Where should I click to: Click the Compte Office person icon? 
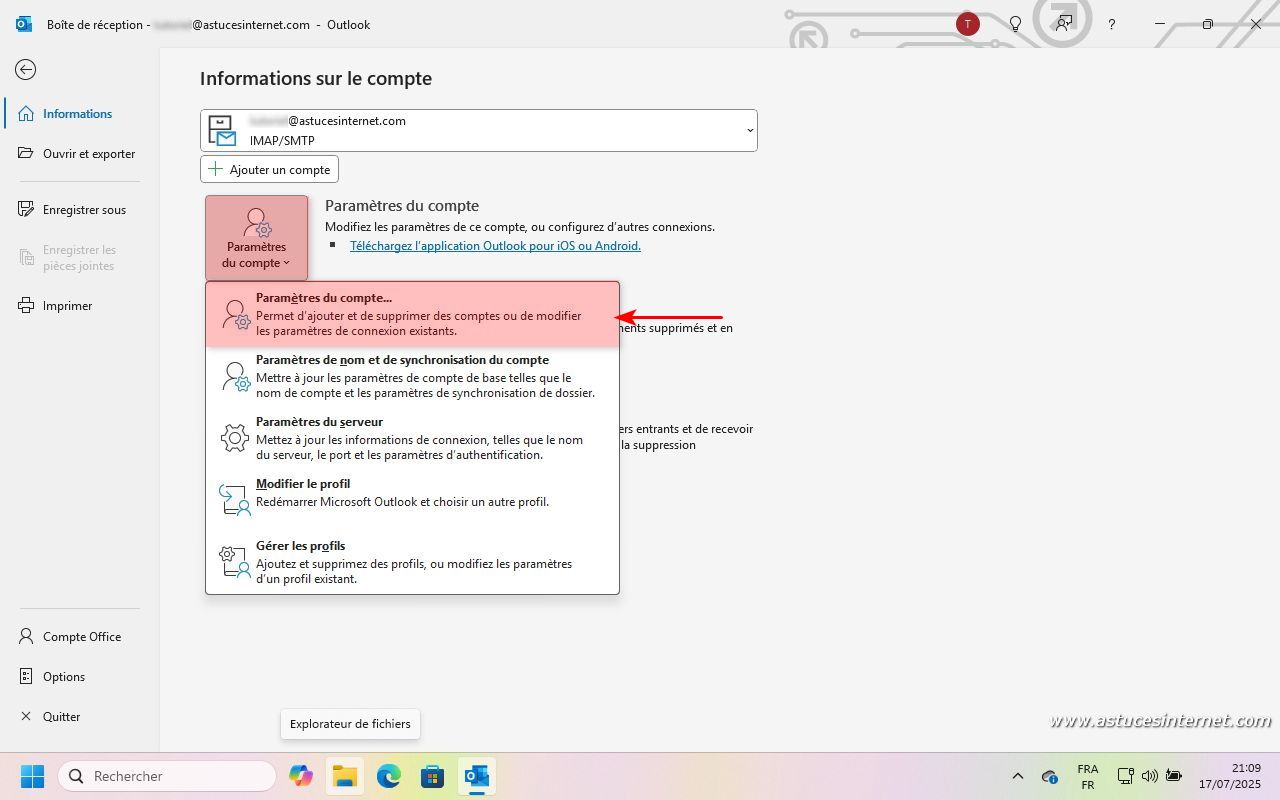(26, 636)
